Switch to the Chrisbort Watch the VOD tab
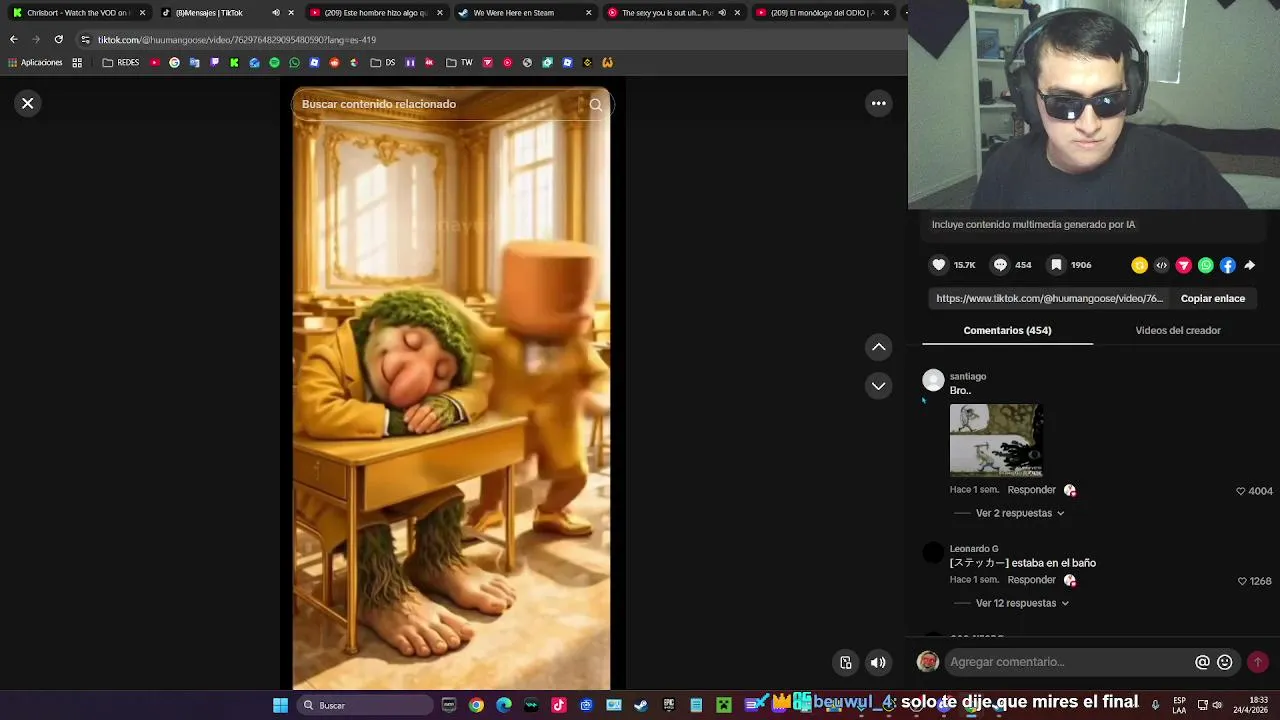 click(80, 13)
